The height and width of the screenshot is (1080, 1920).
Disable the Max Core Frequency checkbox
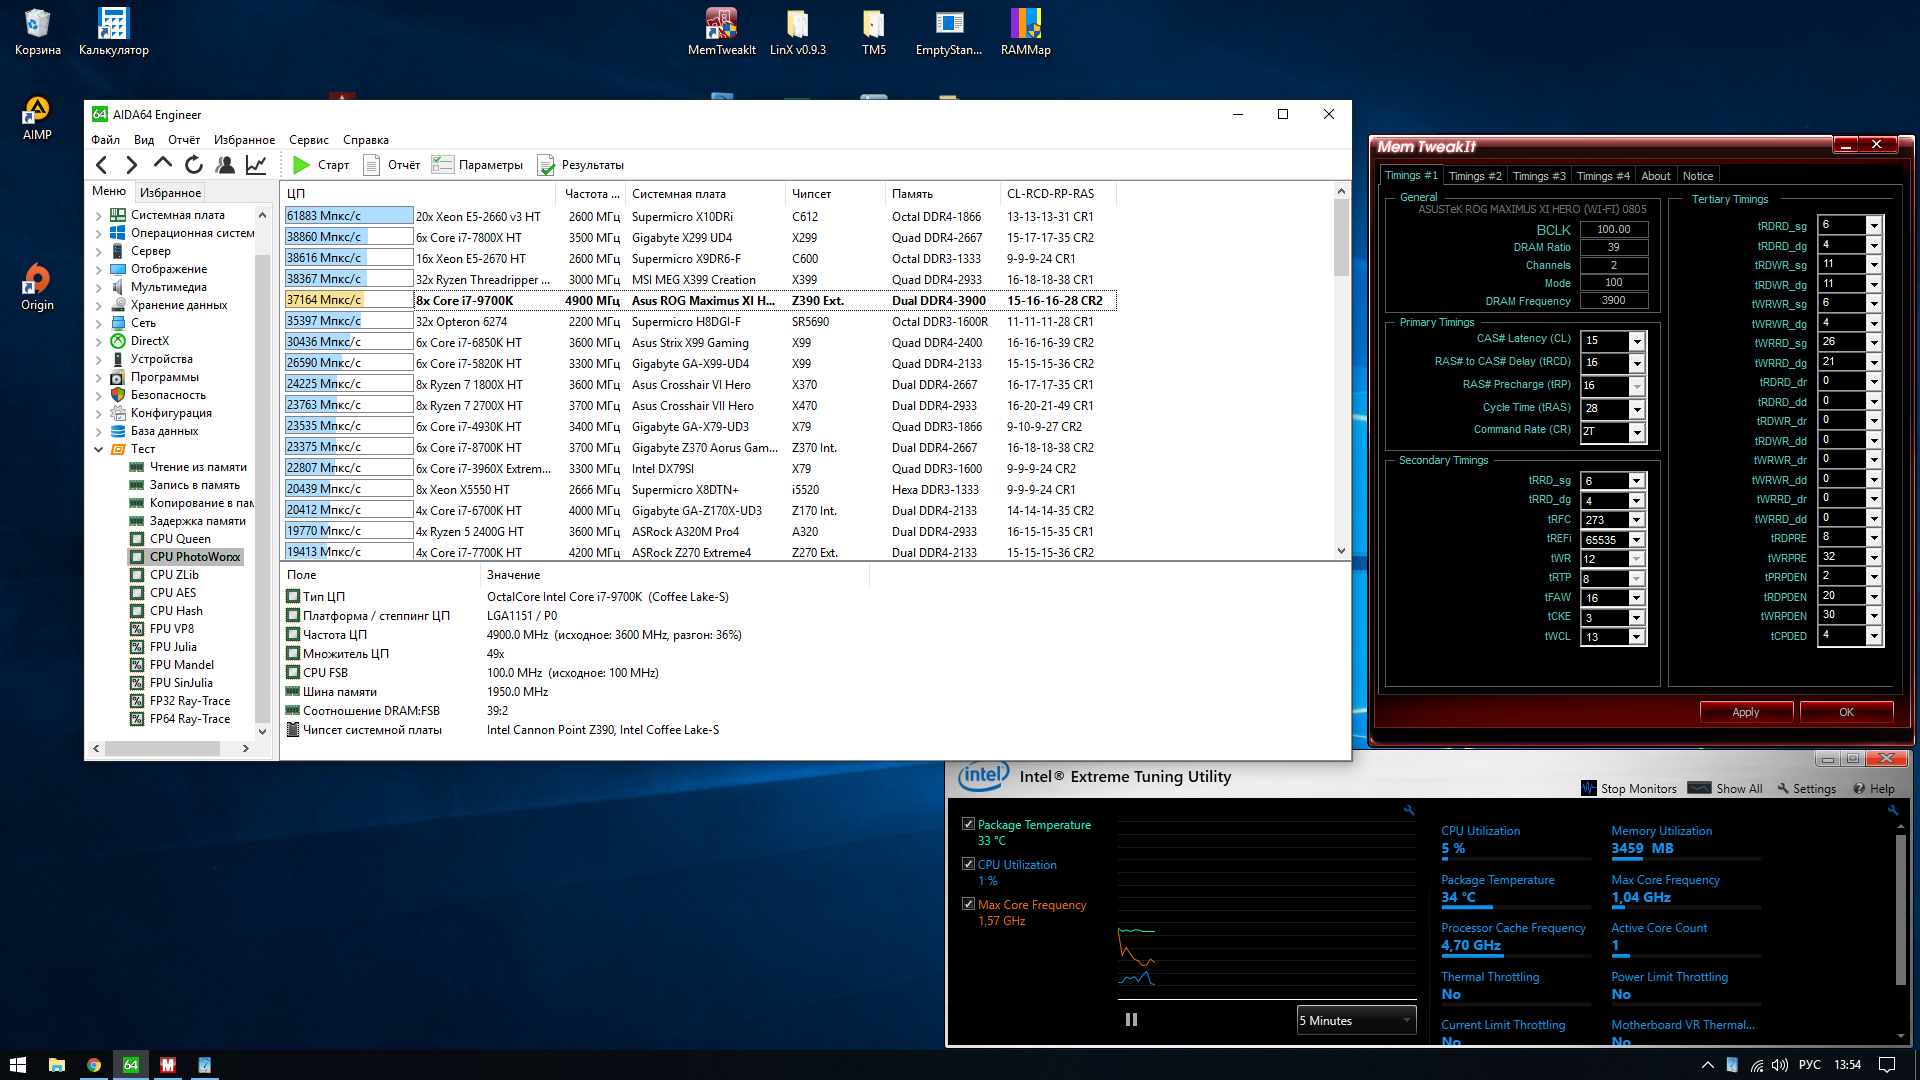tap(968, 904)
